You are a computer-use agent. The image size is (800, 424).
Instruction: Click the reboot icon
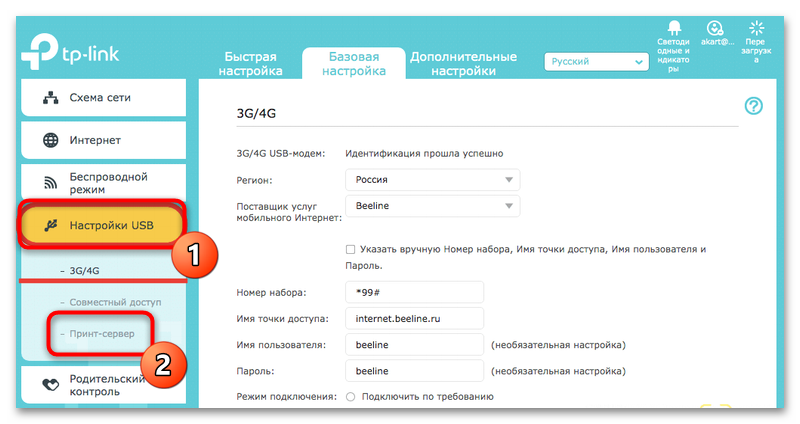click(x=756, y=28)
